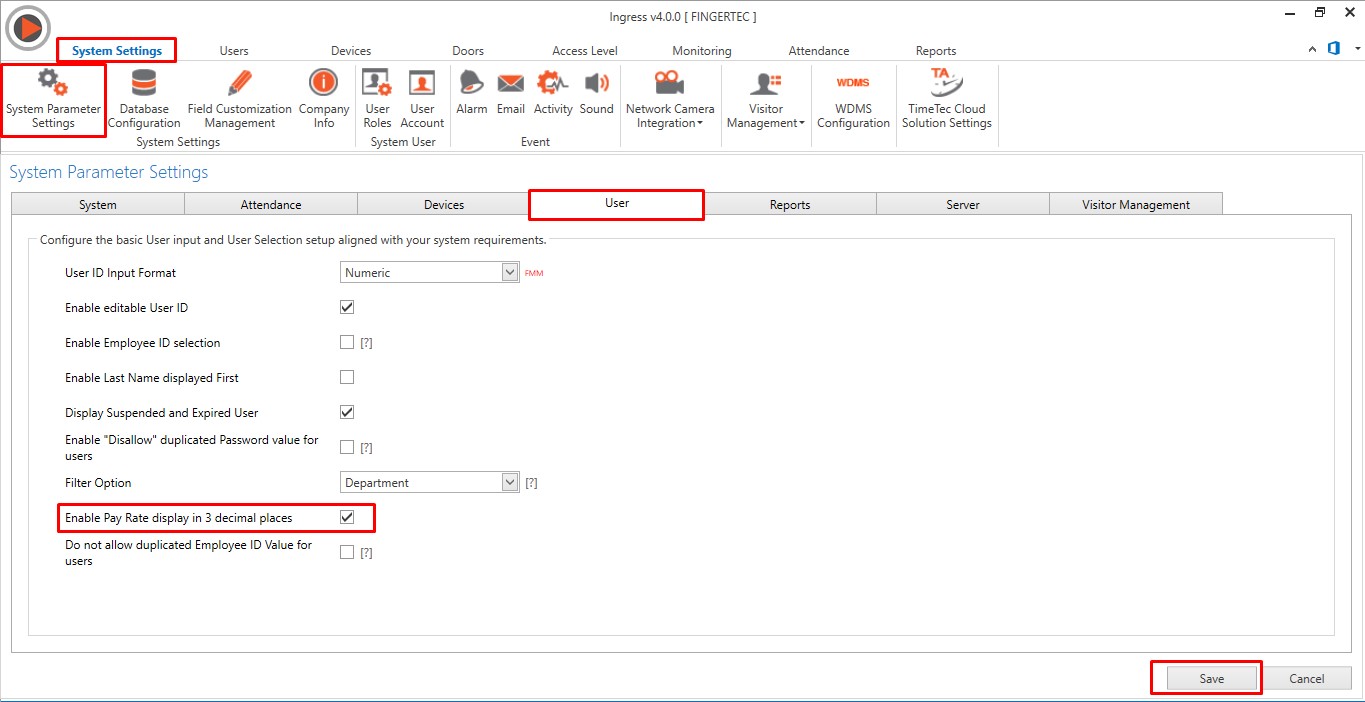Save the system parameter settings

(1212, 678)
